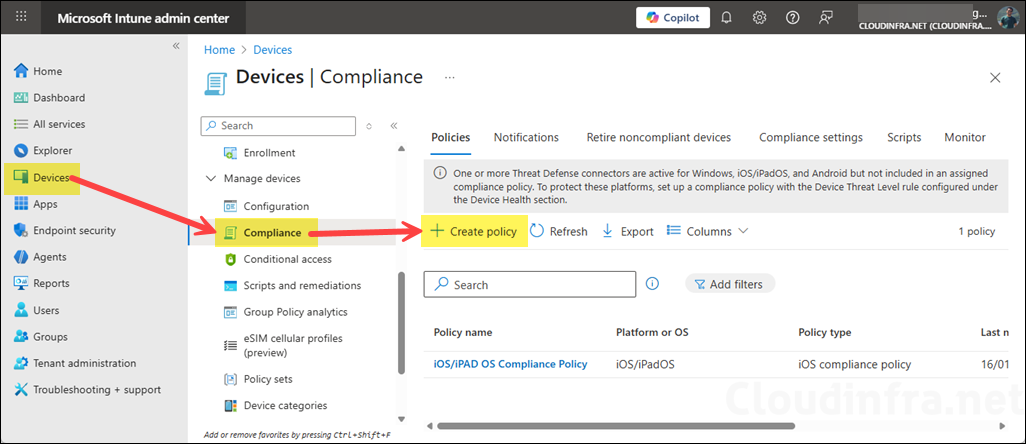This screenshot has height=444, width=1026.
Task: Open Device categories in Devices menu
Action: (x=285, y=405)
